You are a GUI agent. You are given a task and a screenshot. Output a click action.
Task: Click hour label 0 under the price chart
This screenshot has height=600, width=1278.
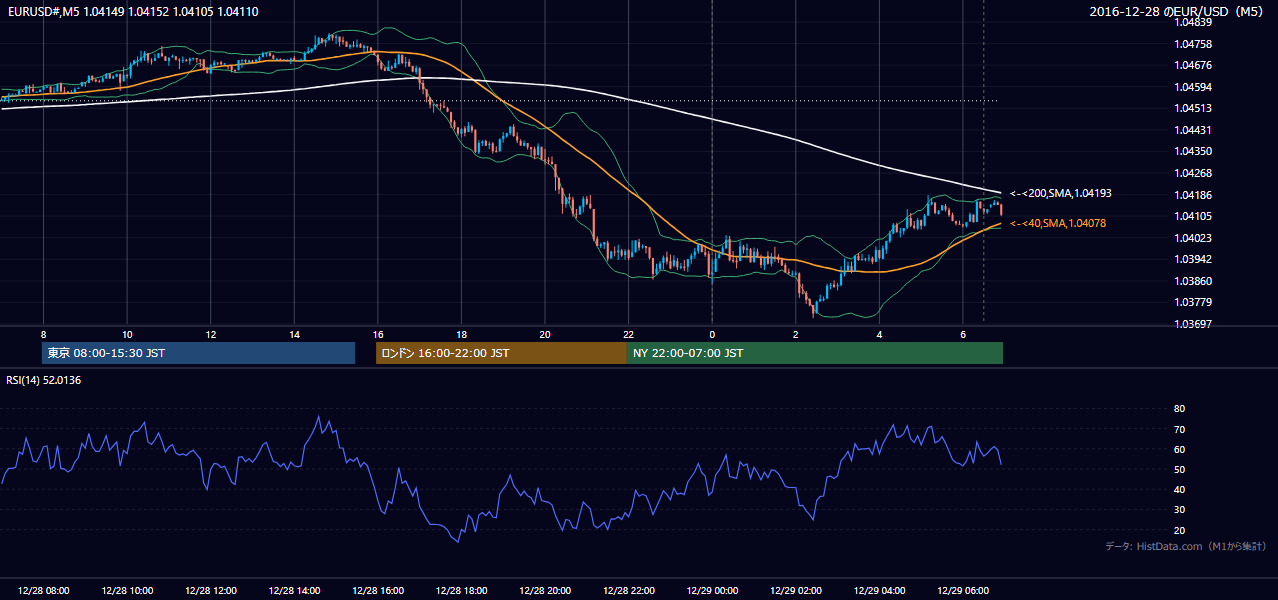pos(712,334)
